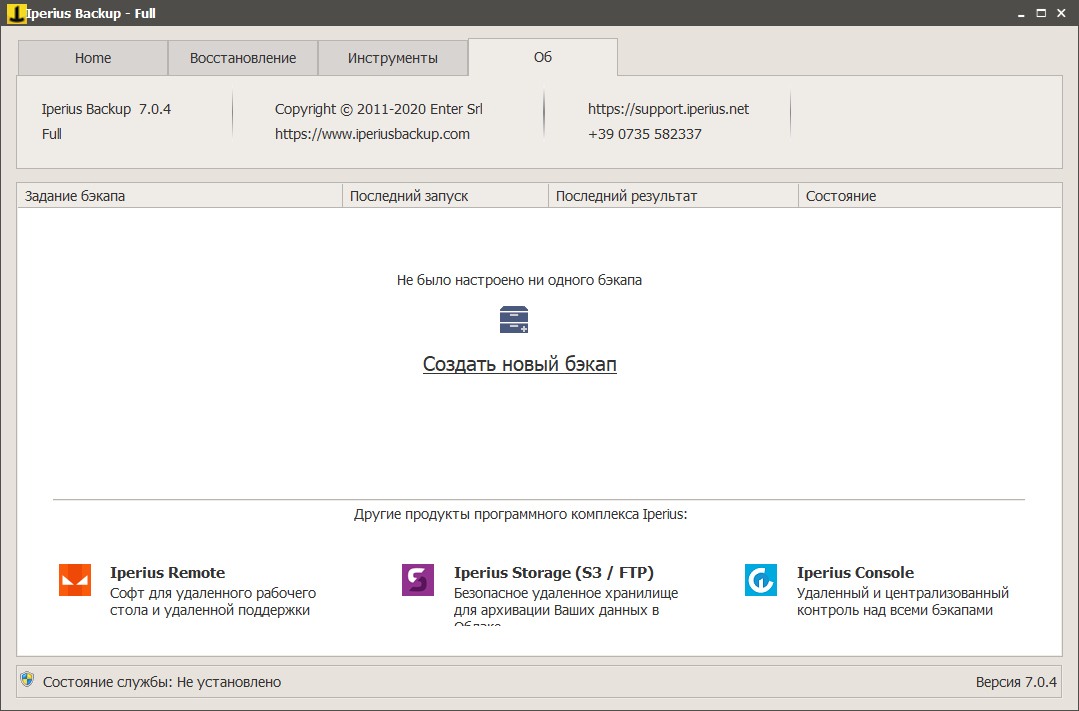Open the https://support.iperius.net support link
The width and height of the screenshot is (1079, 711).
click(668, 109)
